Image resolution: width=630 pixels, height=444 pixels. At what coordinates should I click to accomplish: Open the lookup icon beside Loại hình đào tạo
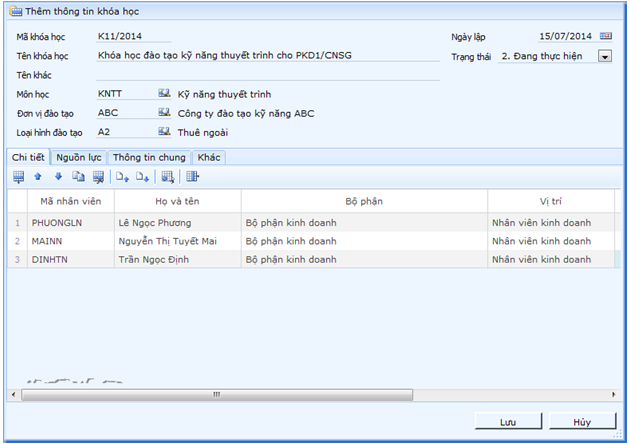coord(165,131)
